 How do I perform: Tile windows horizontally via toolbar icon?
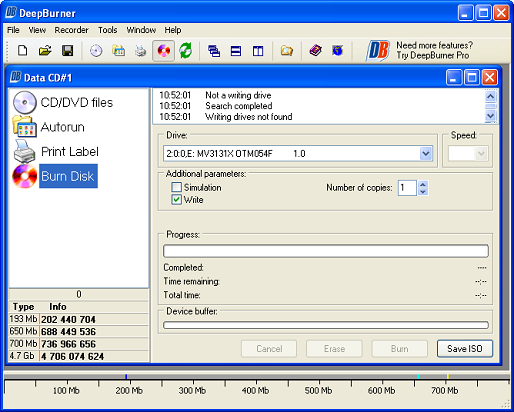click(x=236, y=51)
